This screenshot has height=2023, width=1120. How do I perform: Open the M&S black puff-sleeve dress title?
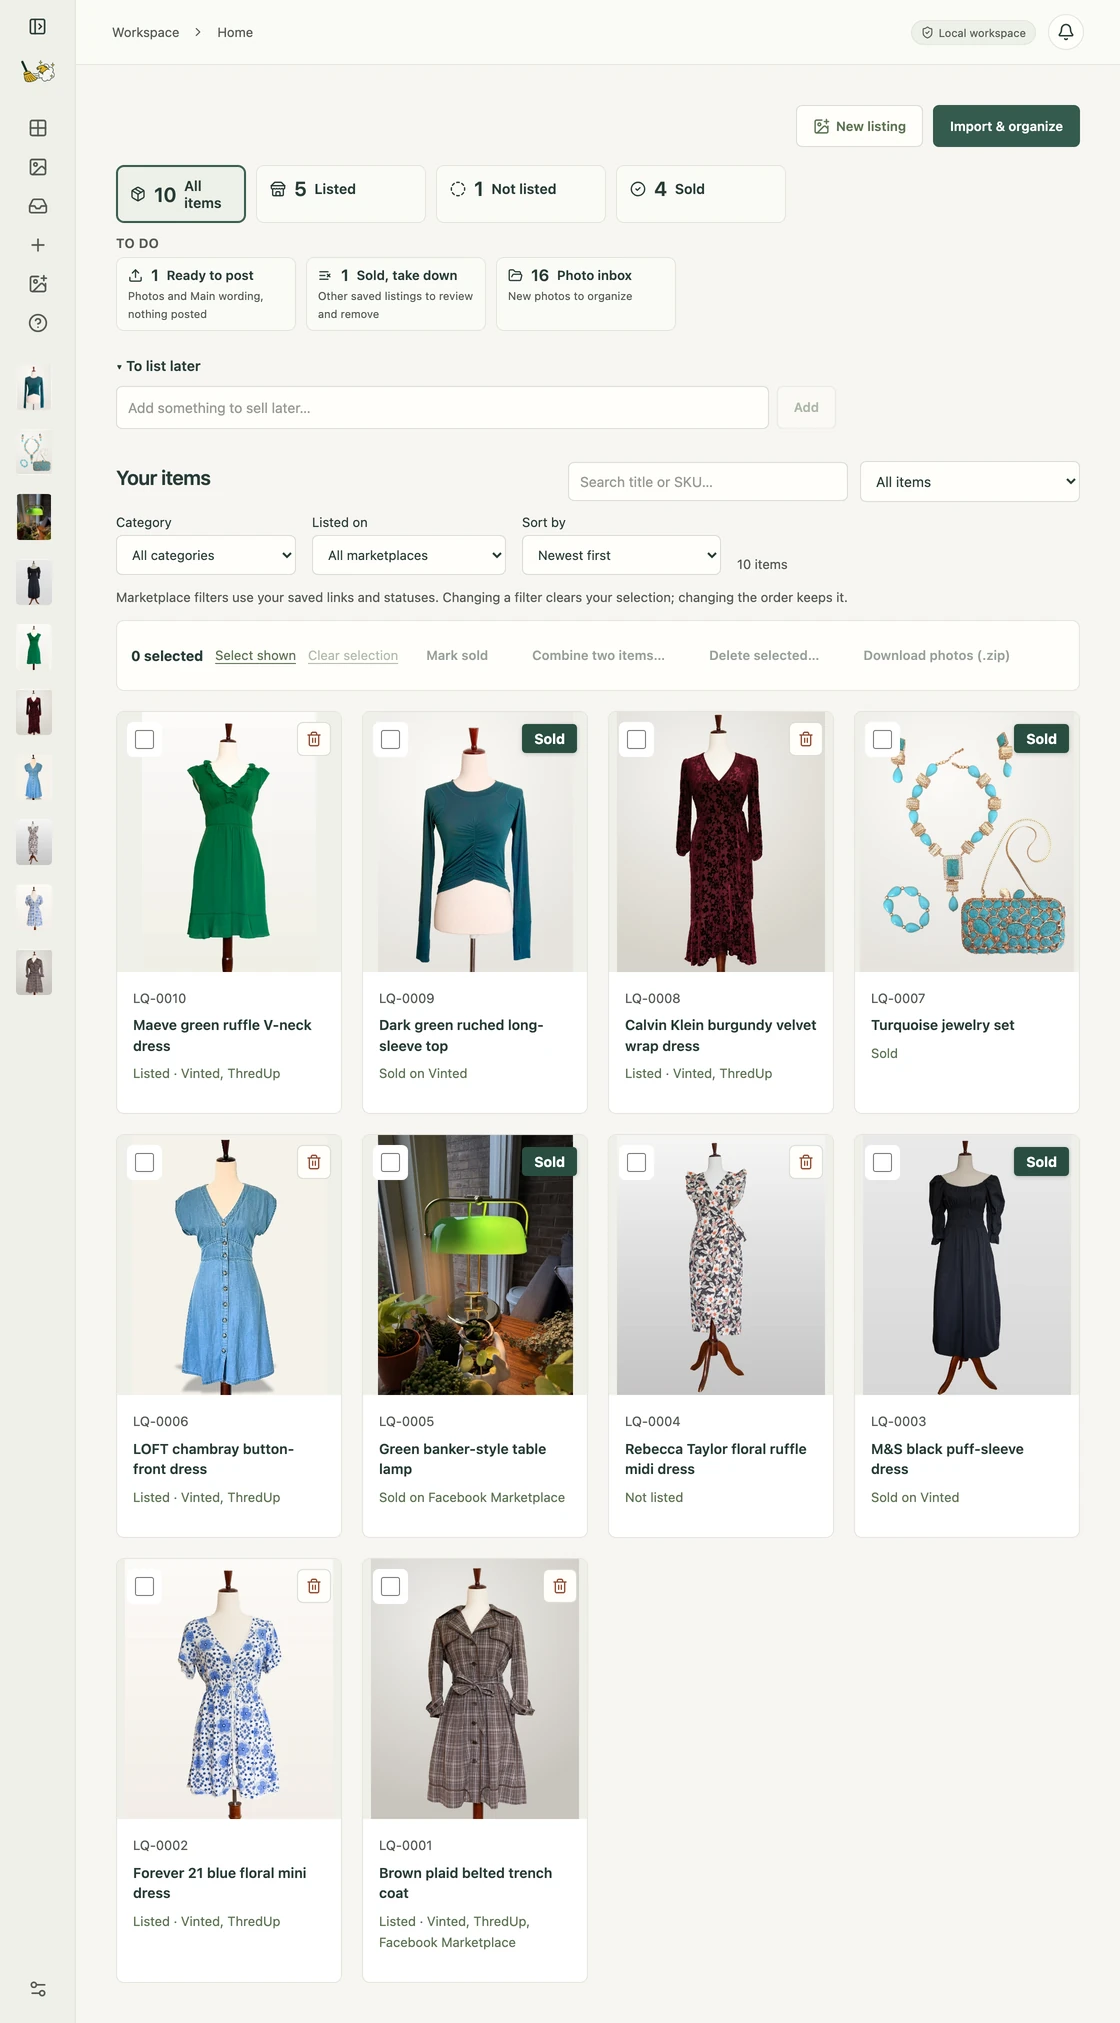pos(947,1459)
